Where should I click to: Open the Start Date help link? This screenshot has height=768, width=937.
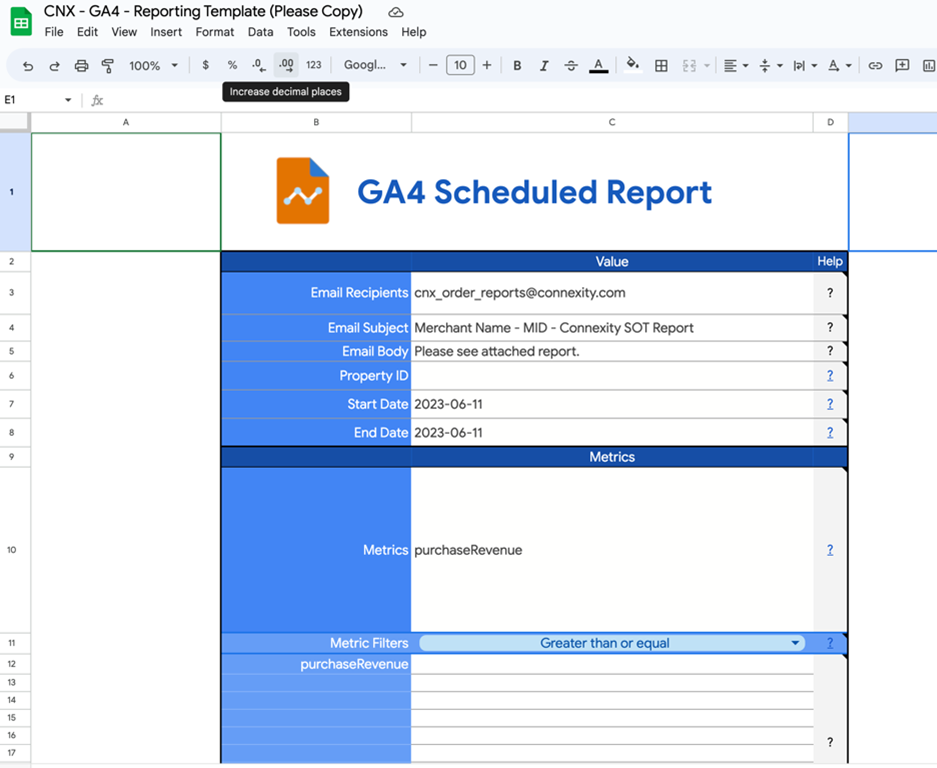(x=830, y=404)
